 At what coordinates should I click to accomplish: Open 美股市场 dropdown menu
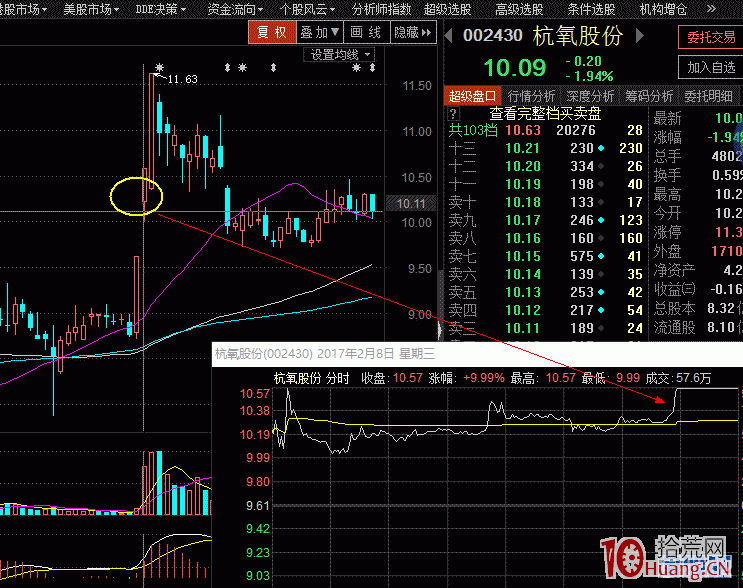click(91, 9)
